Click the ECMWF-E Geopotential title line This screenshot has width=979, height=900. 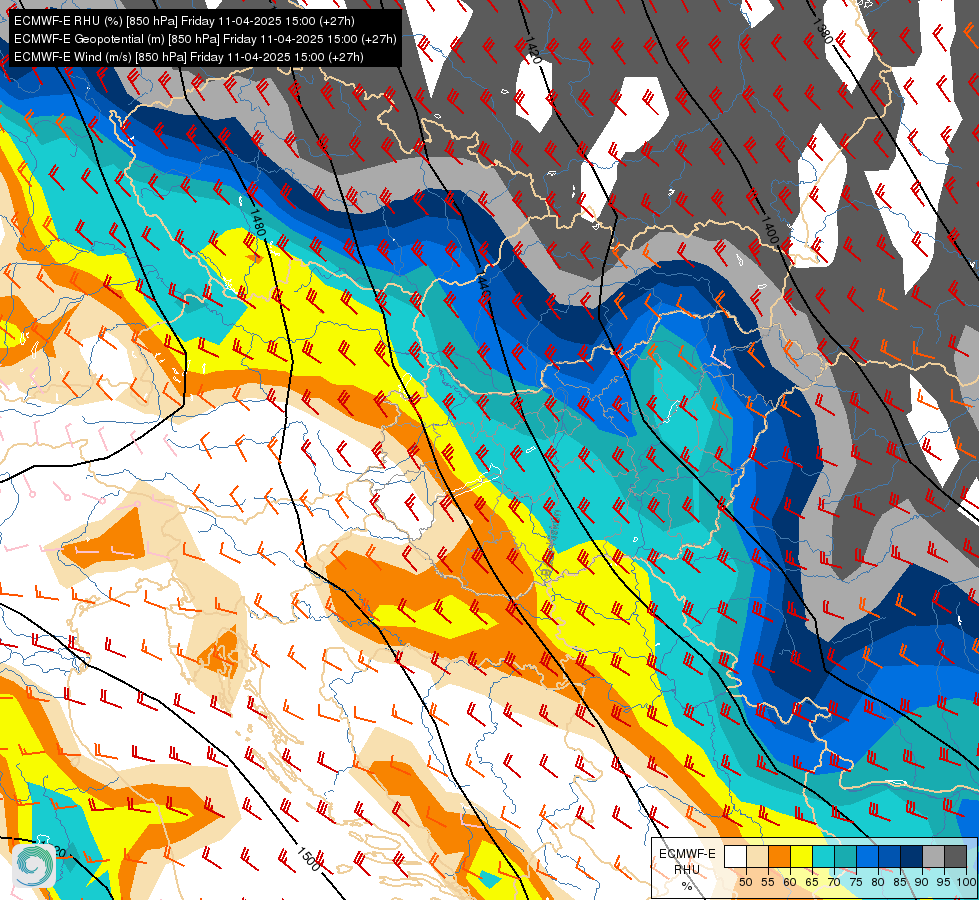(205, 39)
